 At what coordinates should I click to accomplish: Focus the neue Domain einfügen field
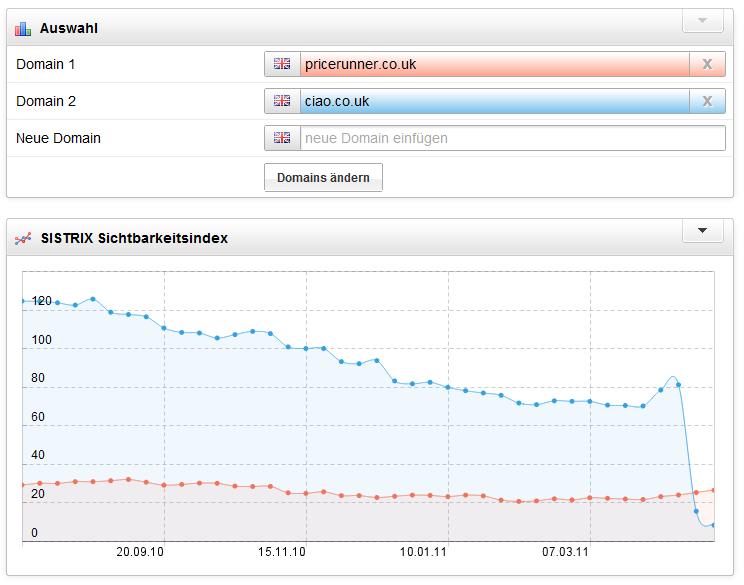point(512,138)
